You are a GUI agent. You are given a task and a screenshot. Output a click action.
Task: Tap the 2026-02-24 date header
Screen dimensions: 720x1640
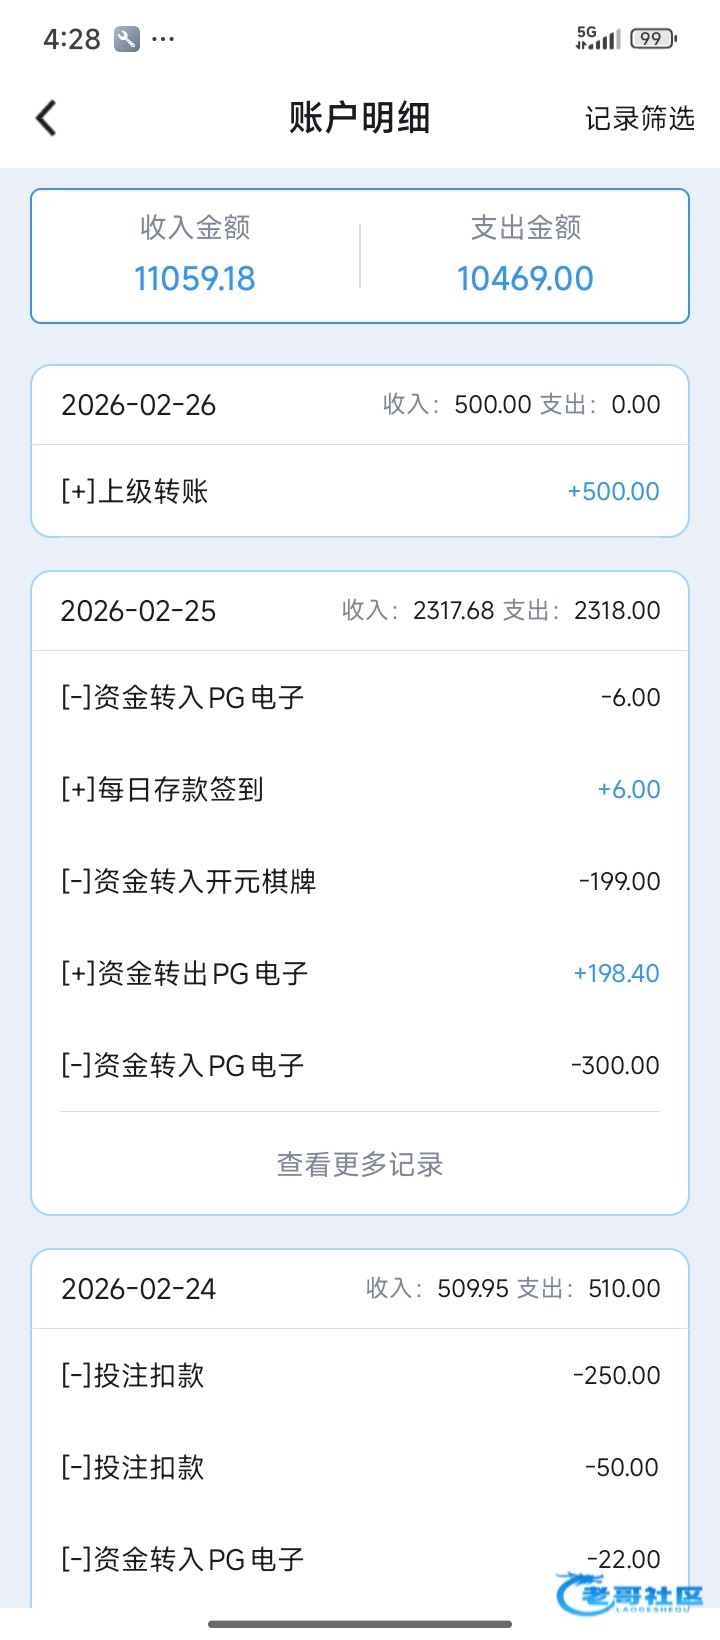point(139,1289)
